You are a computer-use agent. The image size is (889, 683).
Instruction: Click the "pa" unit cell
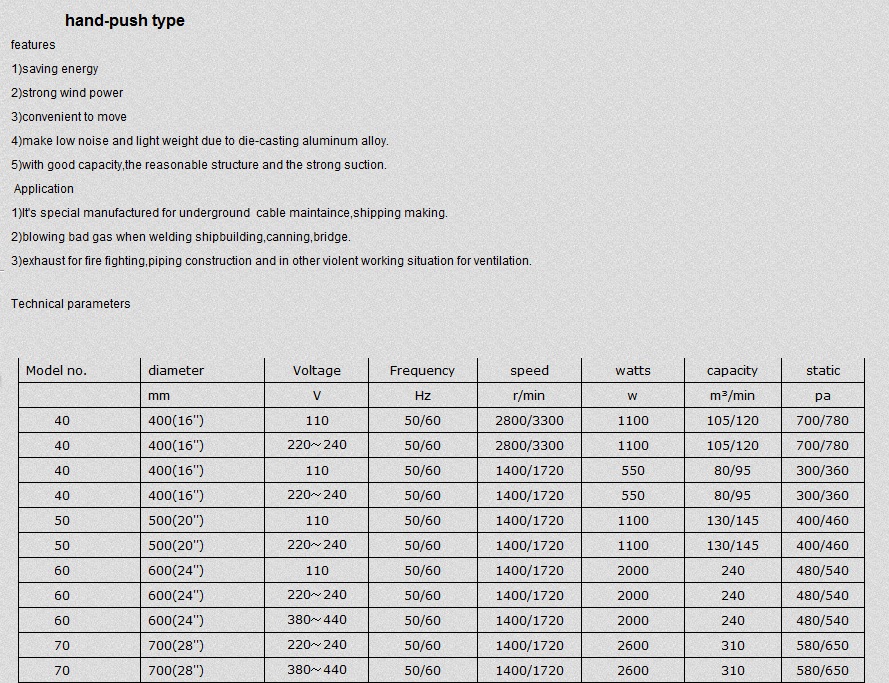pos(823,396)
